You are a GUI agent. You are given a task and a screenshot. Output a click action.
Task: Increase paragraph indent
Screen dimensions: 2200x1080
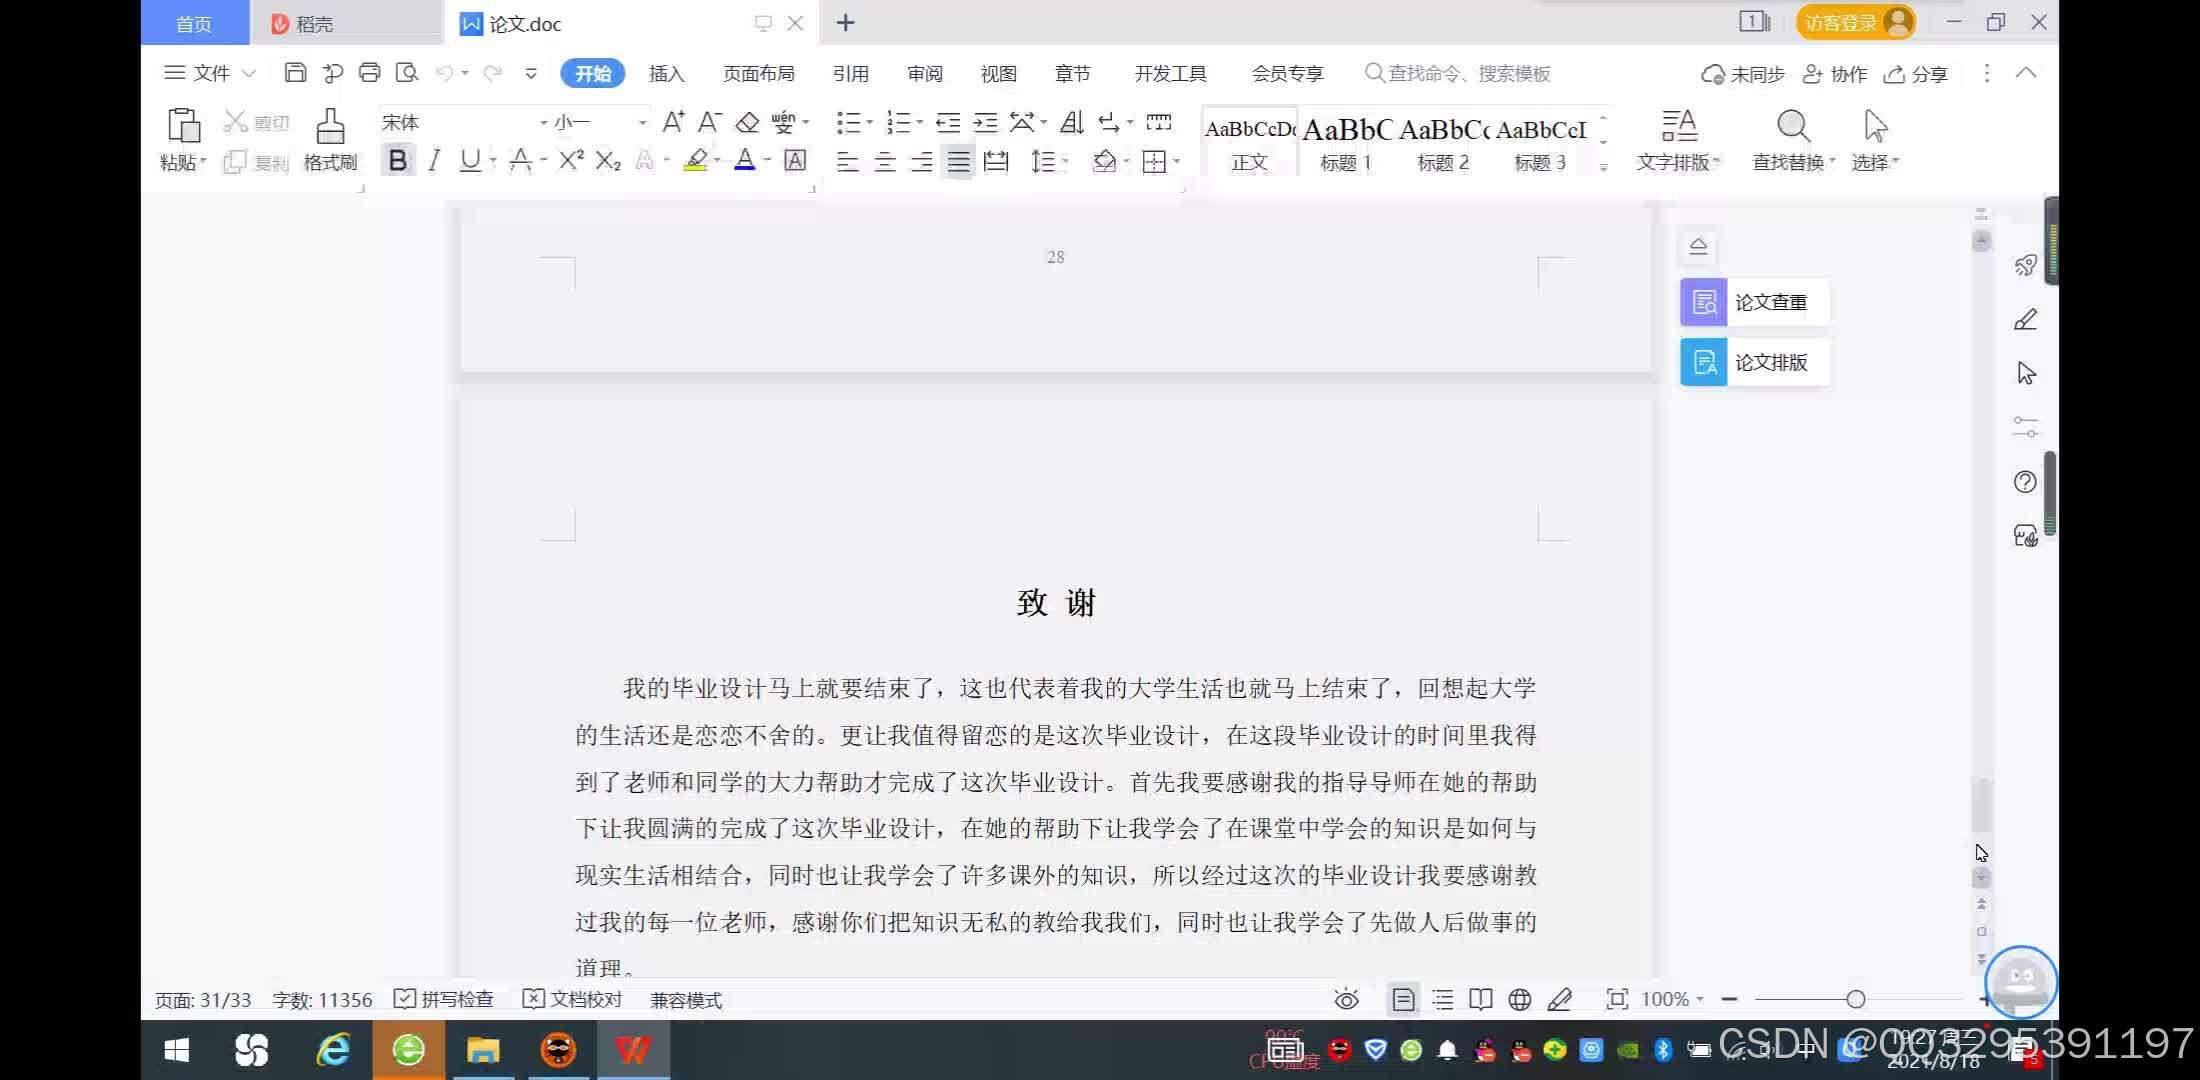[x=985, y=122]
